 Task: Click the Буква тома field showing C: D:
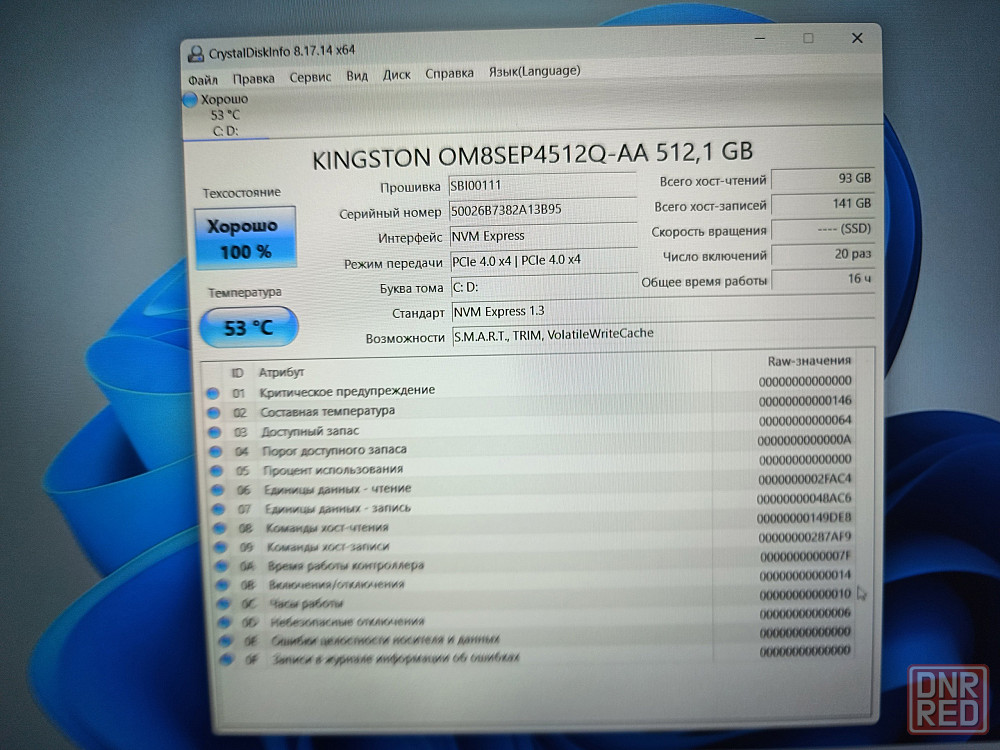click(x=544, y=286)
